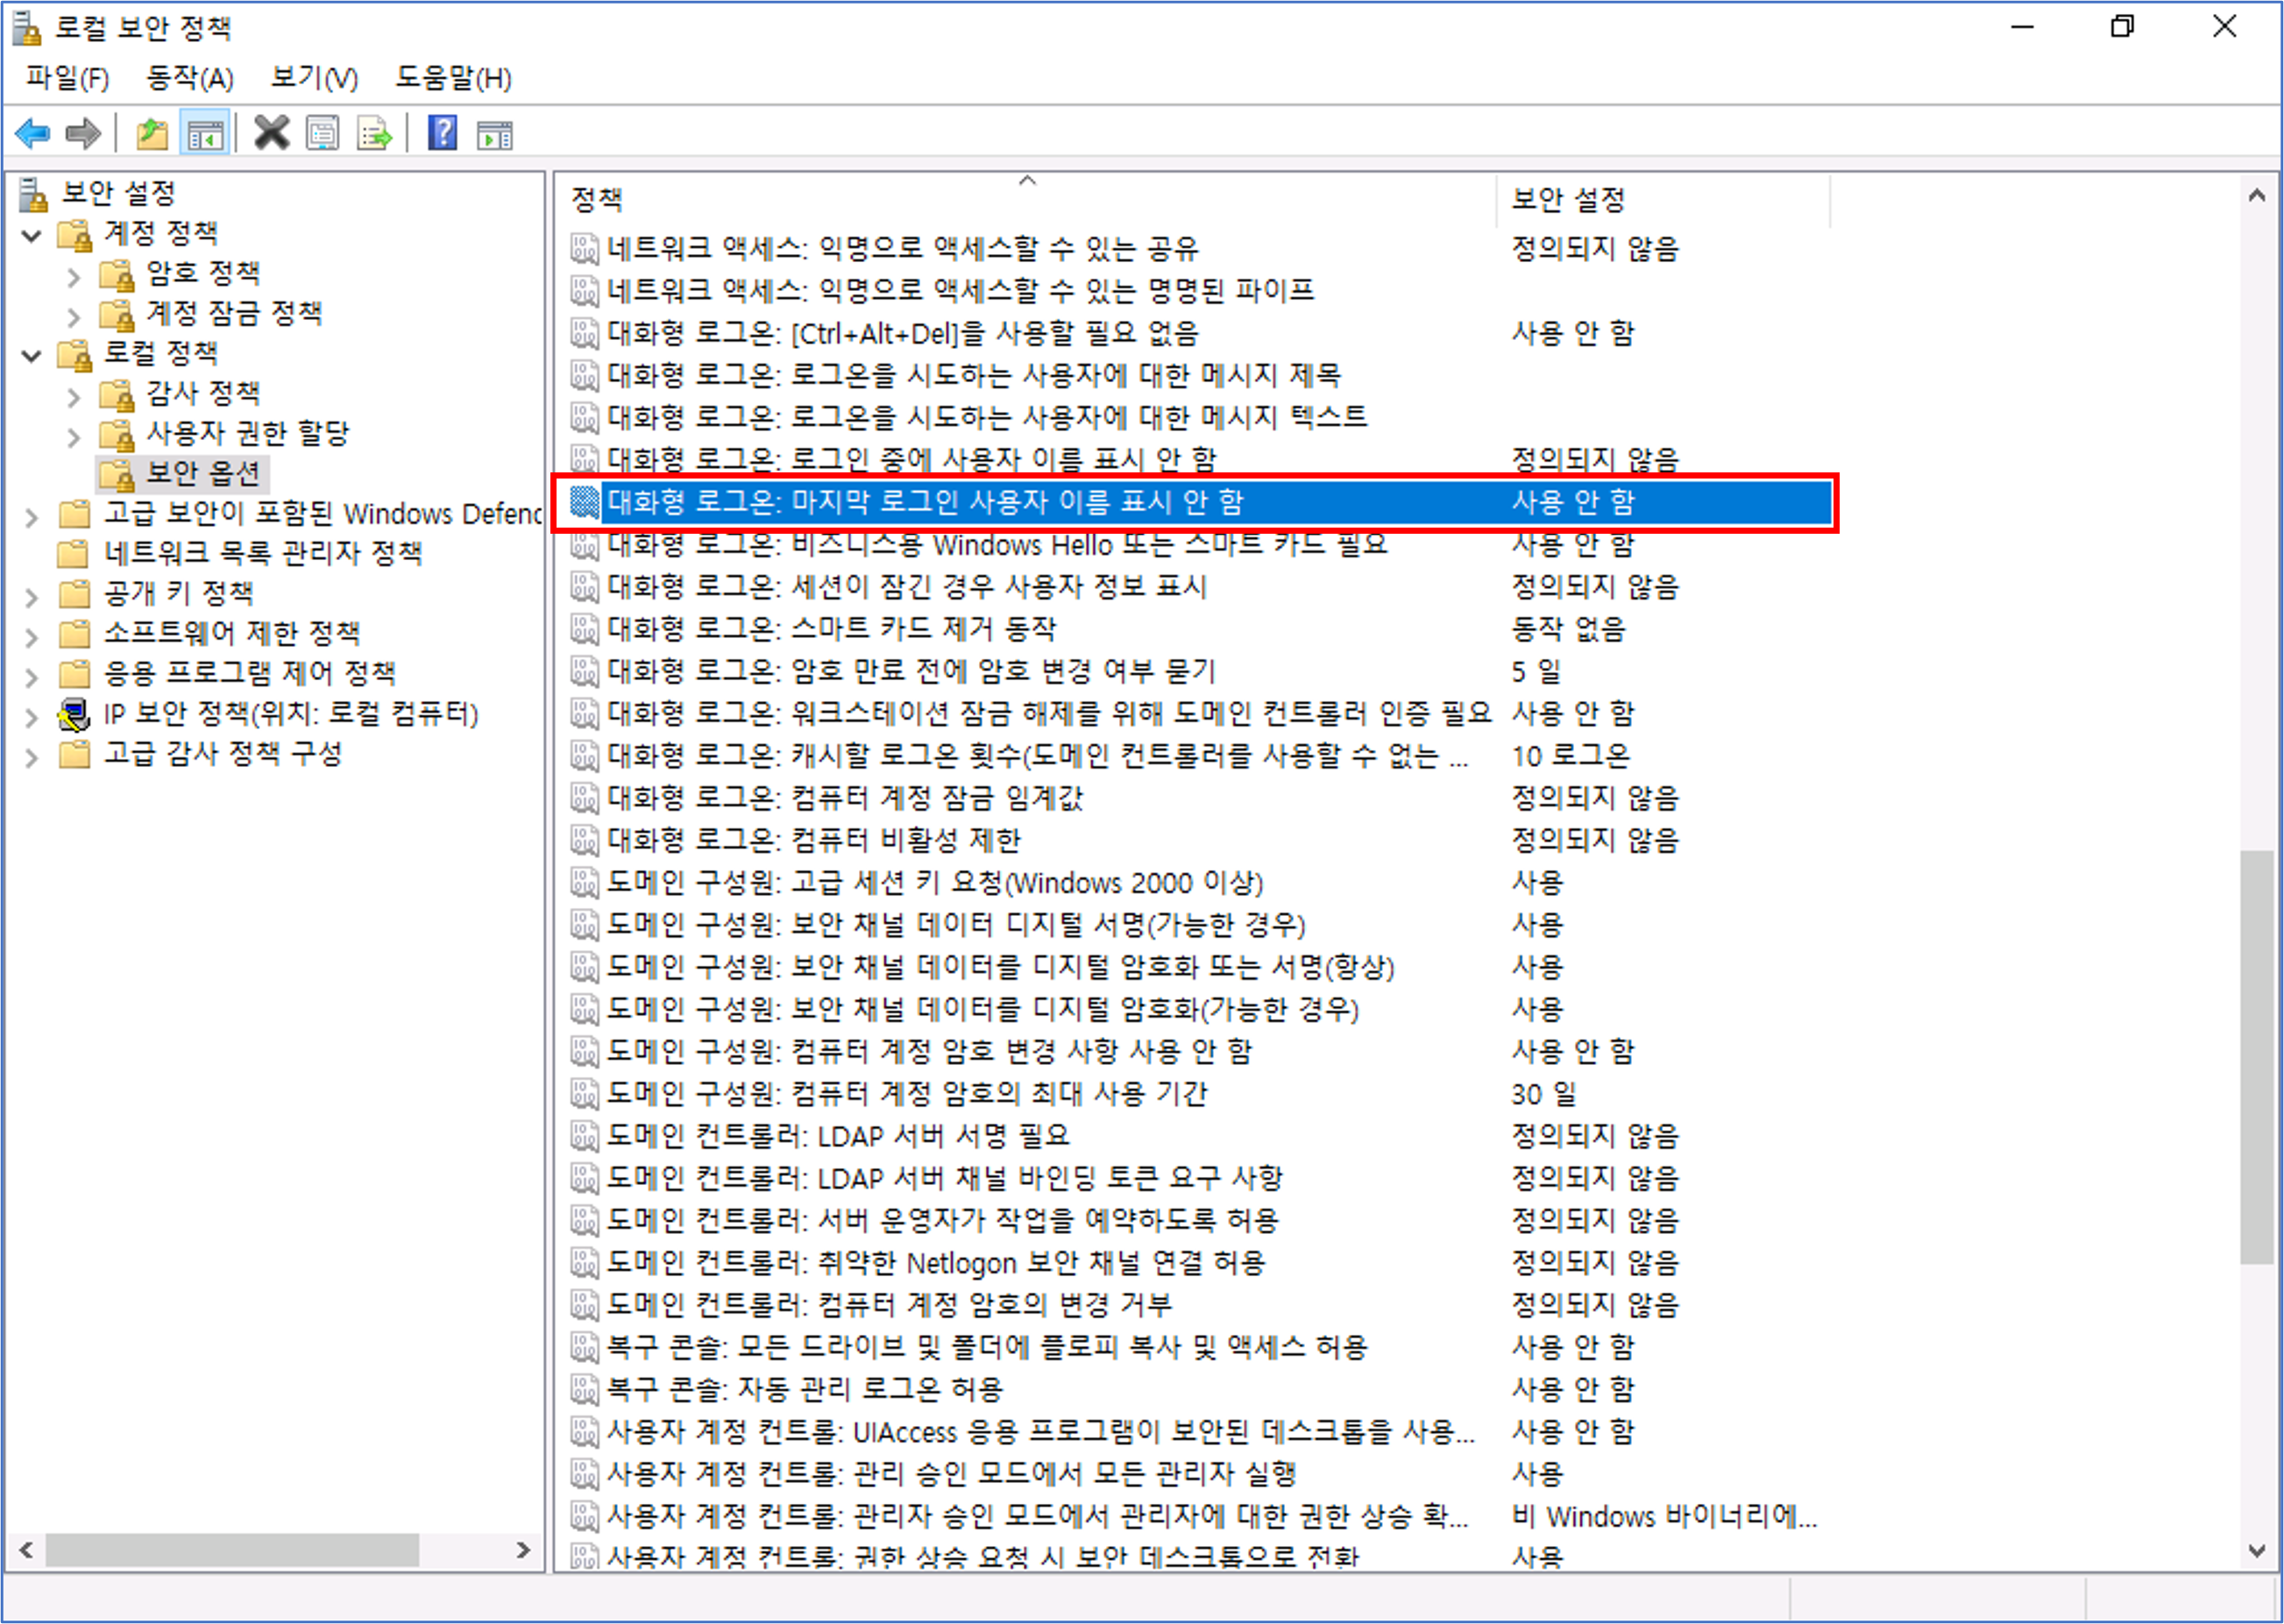Click the Export list toolbar icon
The image size is (2284, 1624).
(375, 133)
